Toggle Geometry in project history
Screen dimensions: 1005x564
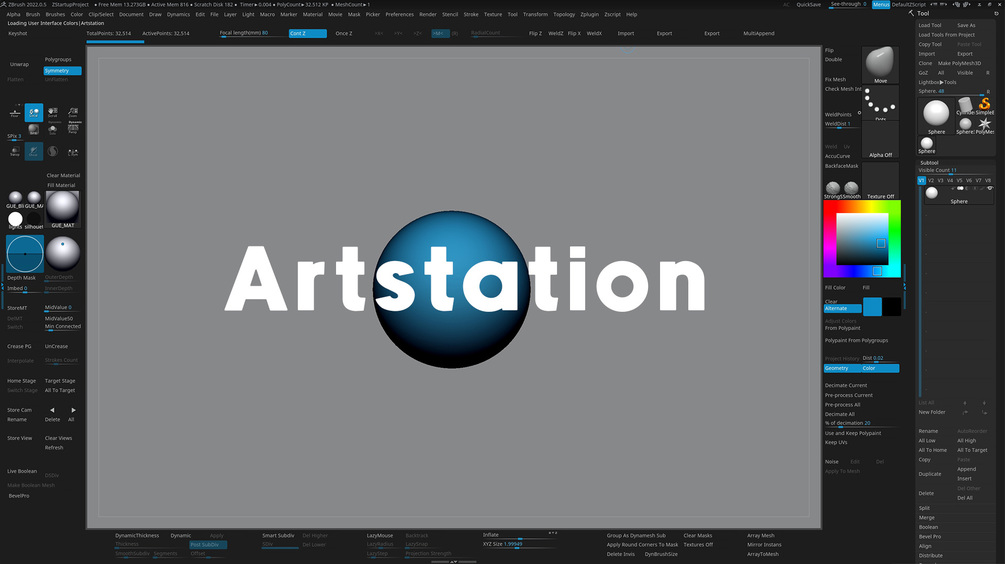(842, 368)
